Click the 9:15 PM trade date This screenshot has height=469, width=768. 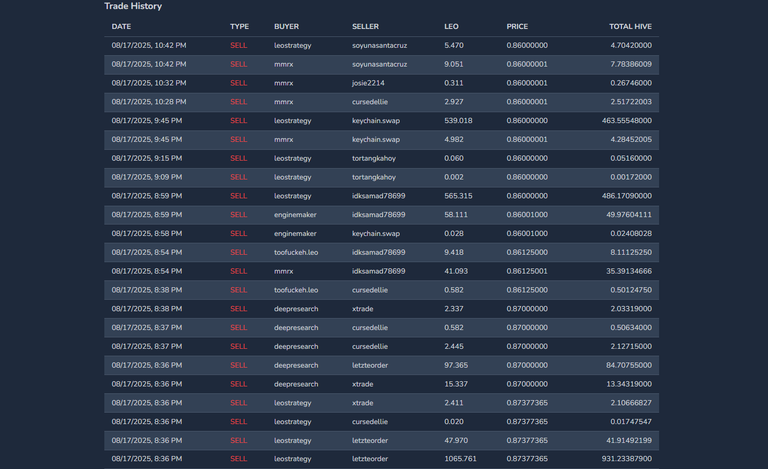(x=147, y=158)
